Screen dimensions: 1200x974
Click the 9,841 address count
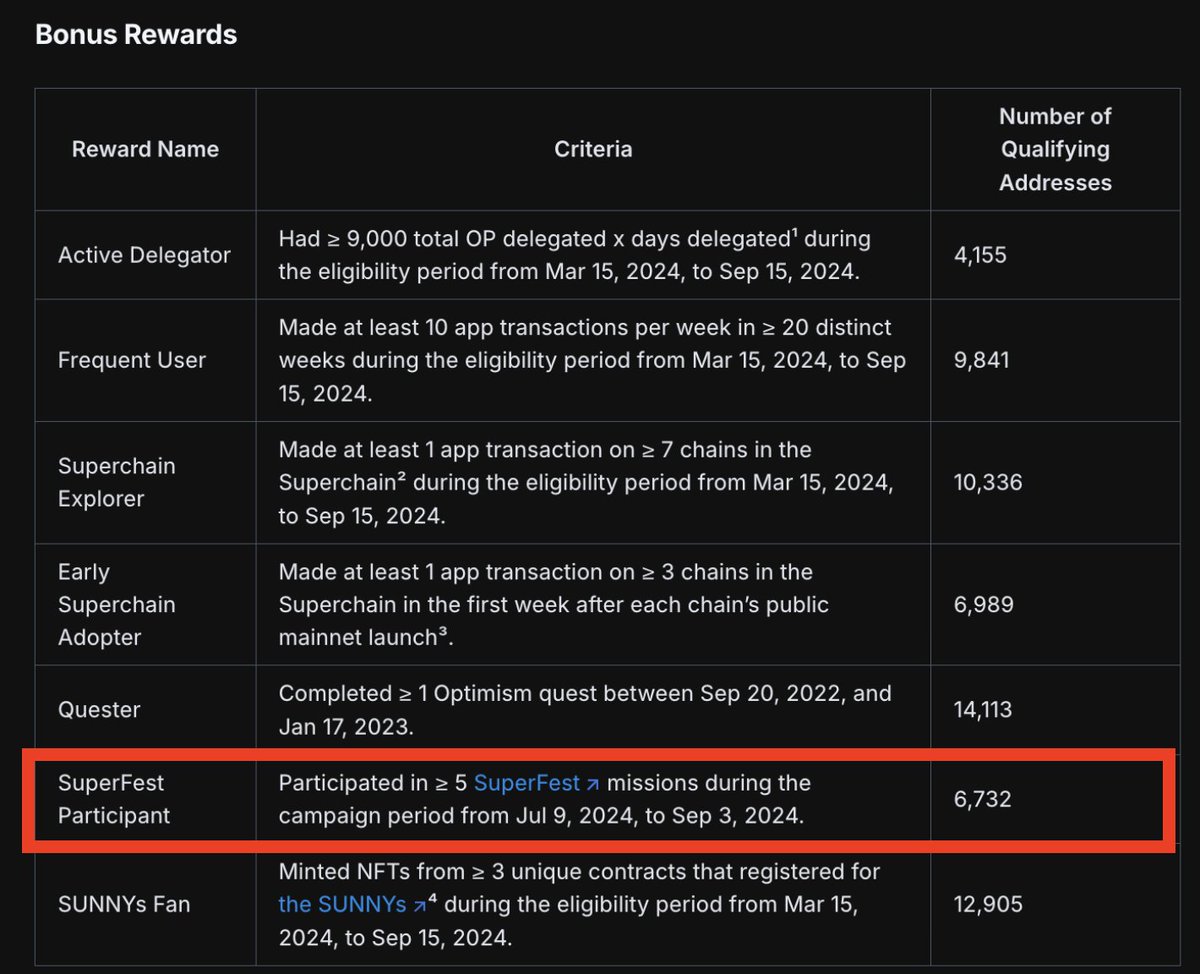982,361
